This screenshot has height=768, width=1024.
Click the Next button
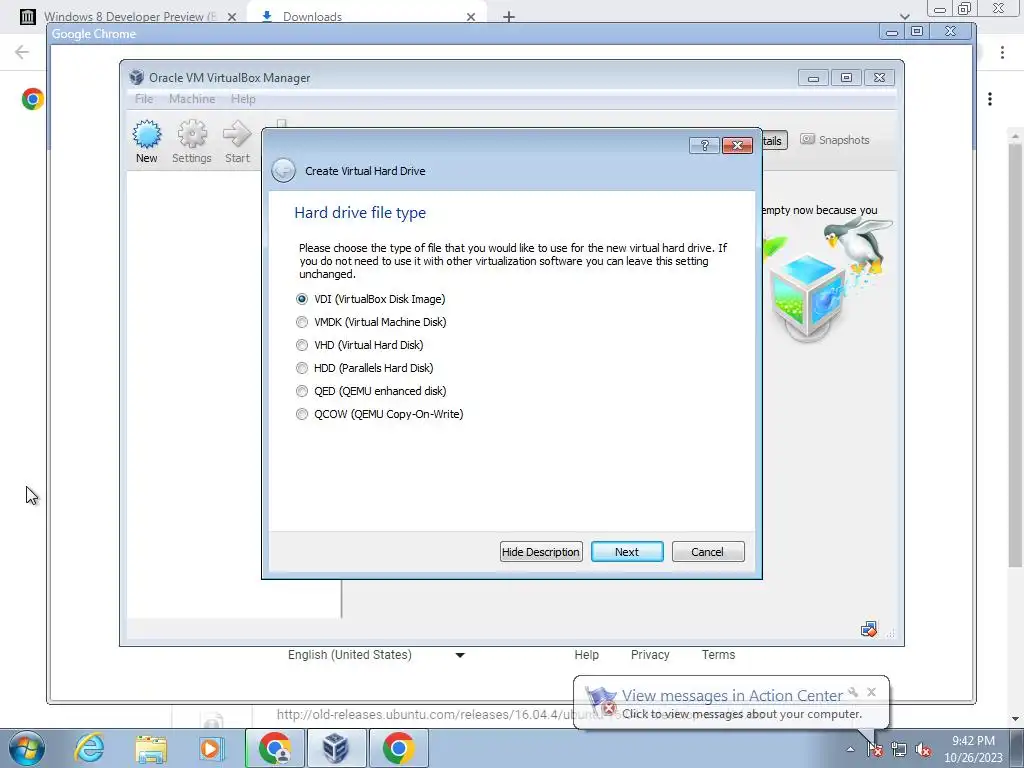coord(627,552)
